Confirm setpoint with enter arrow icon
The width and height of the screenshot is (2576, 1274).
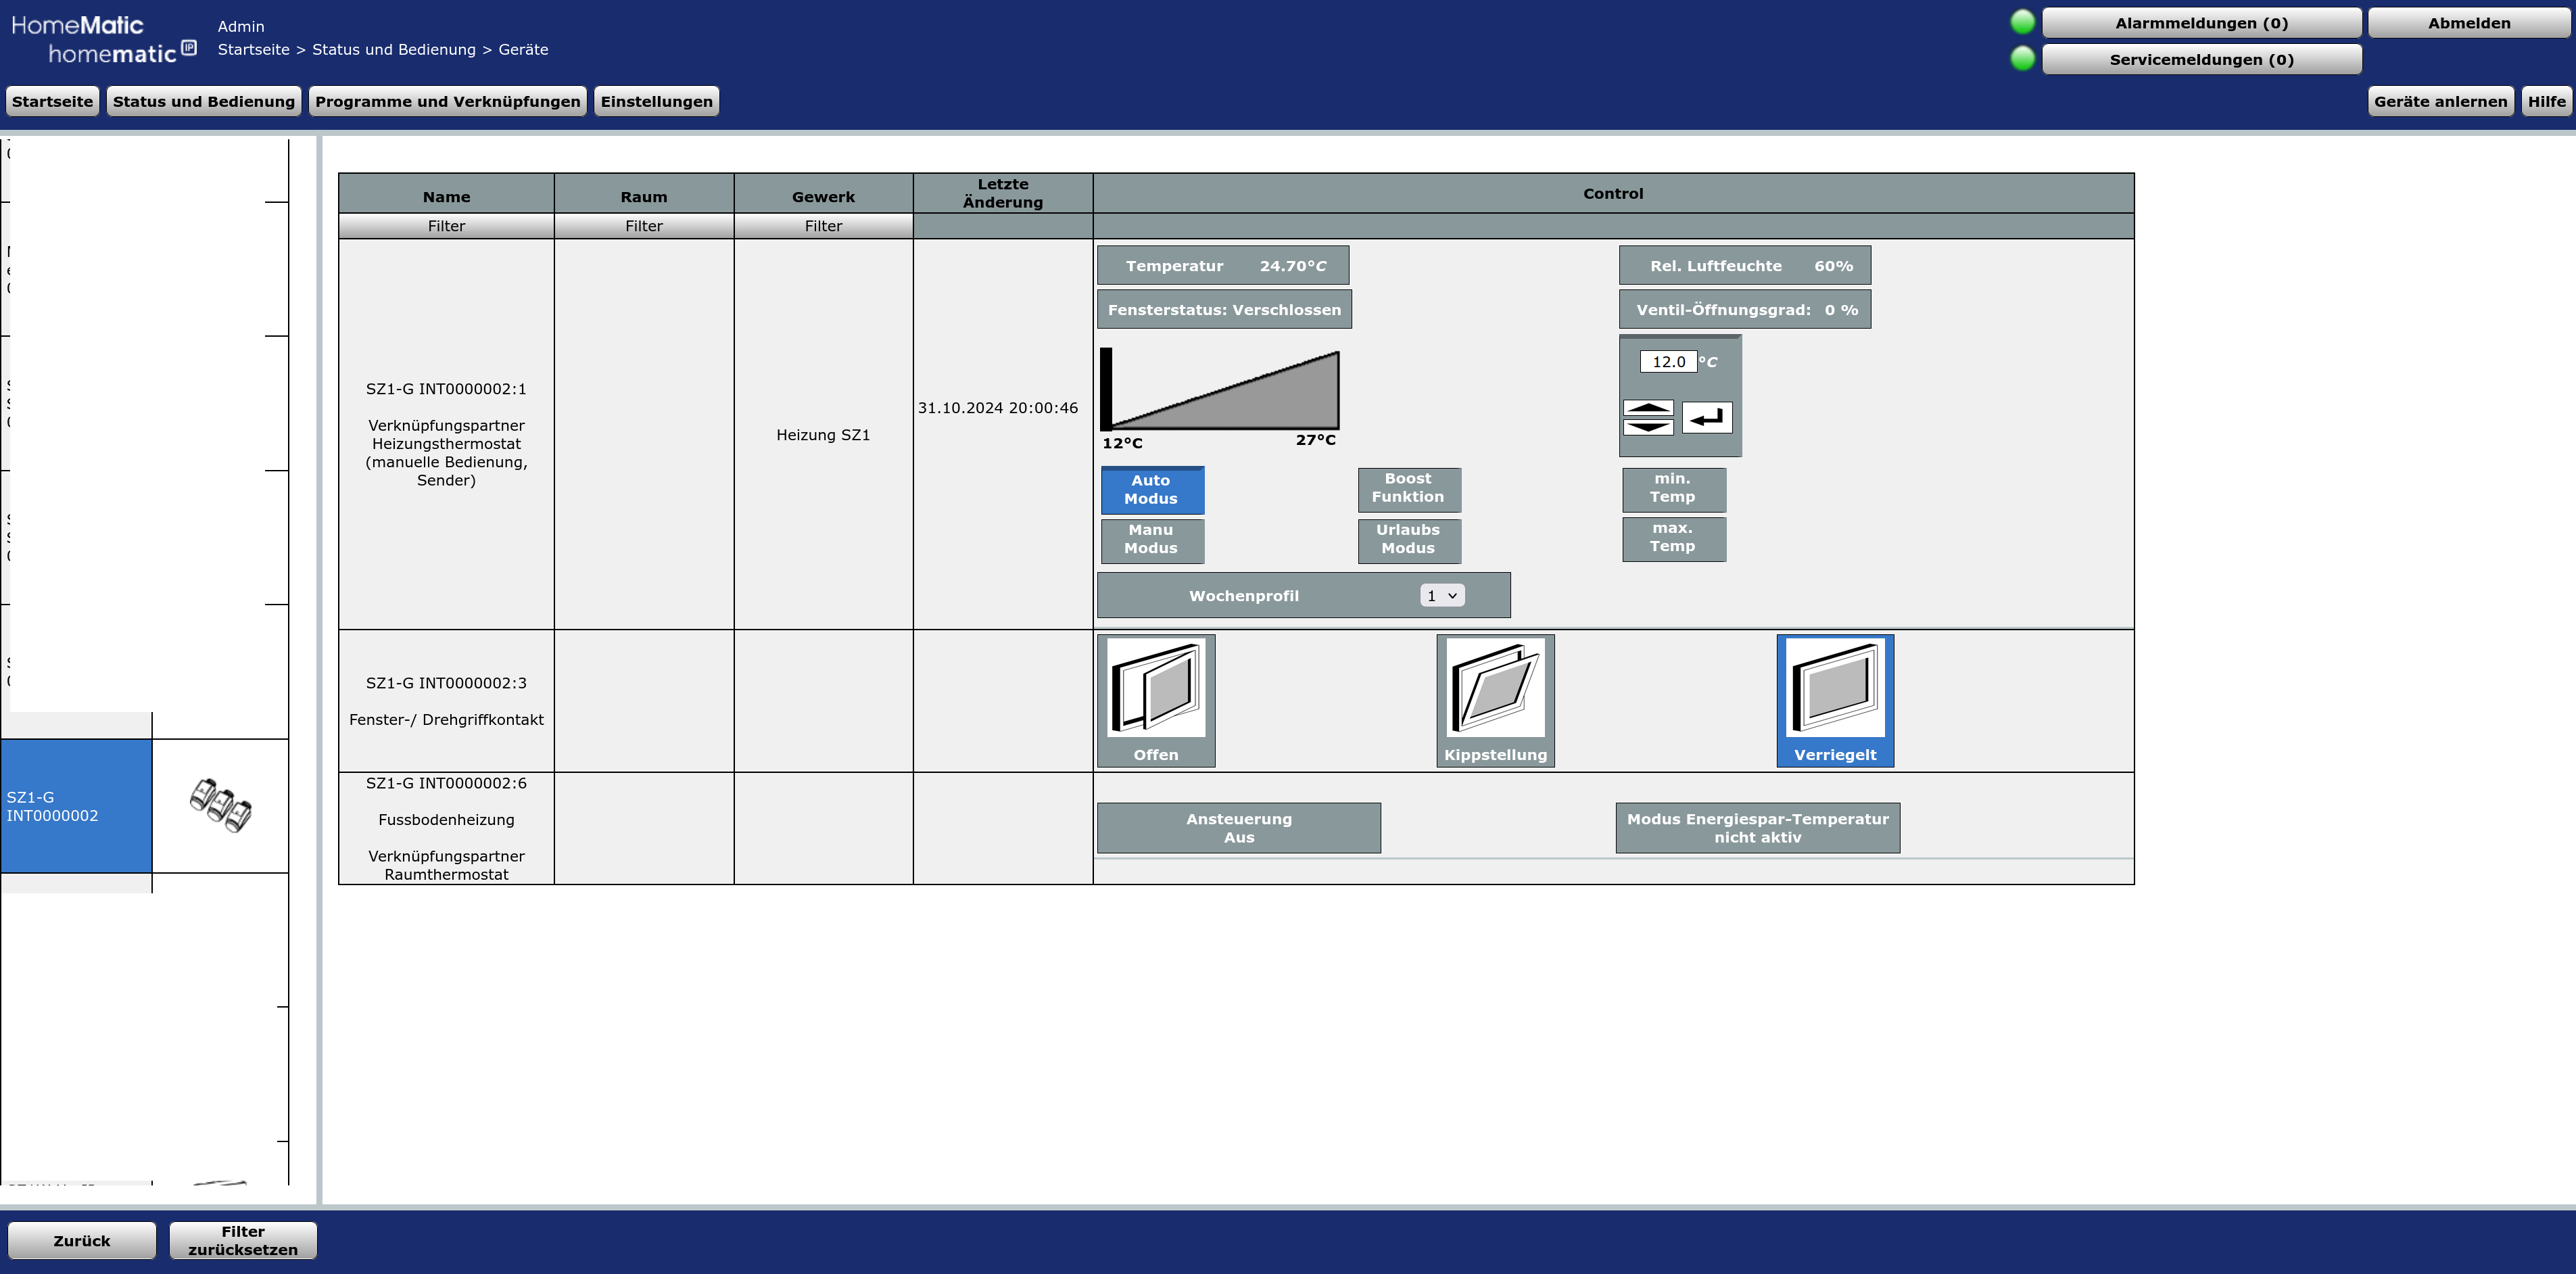[x=1707, y=418]
